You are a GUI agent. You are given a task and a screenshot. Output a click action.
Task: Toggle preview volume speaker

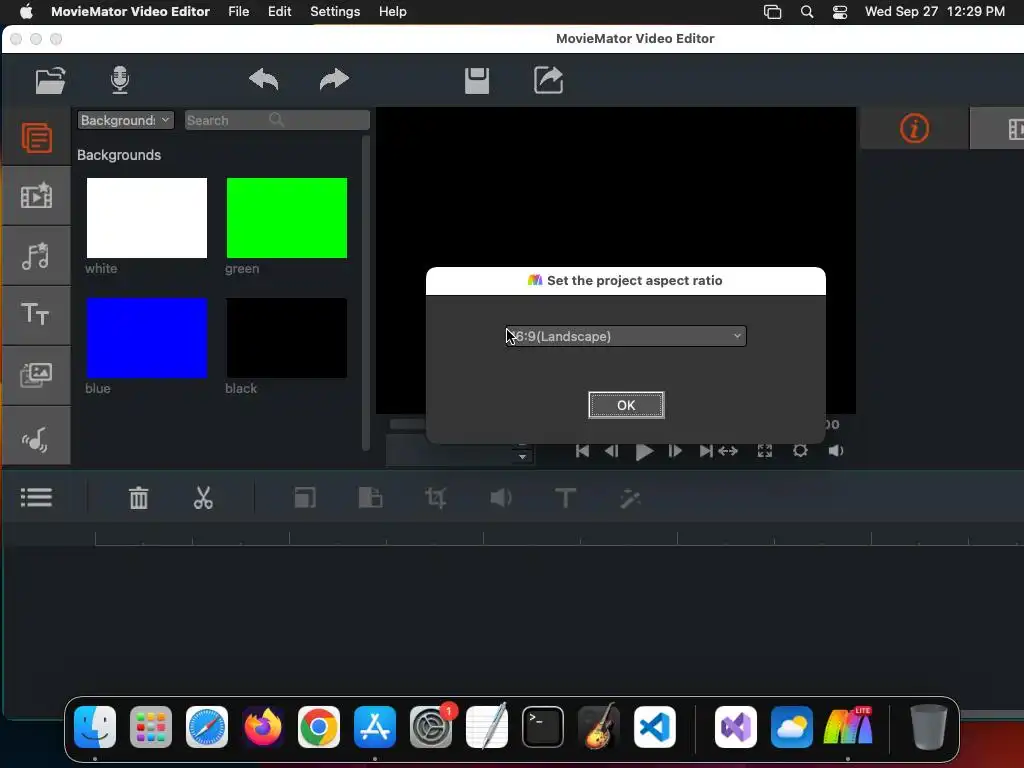[836, 451]
